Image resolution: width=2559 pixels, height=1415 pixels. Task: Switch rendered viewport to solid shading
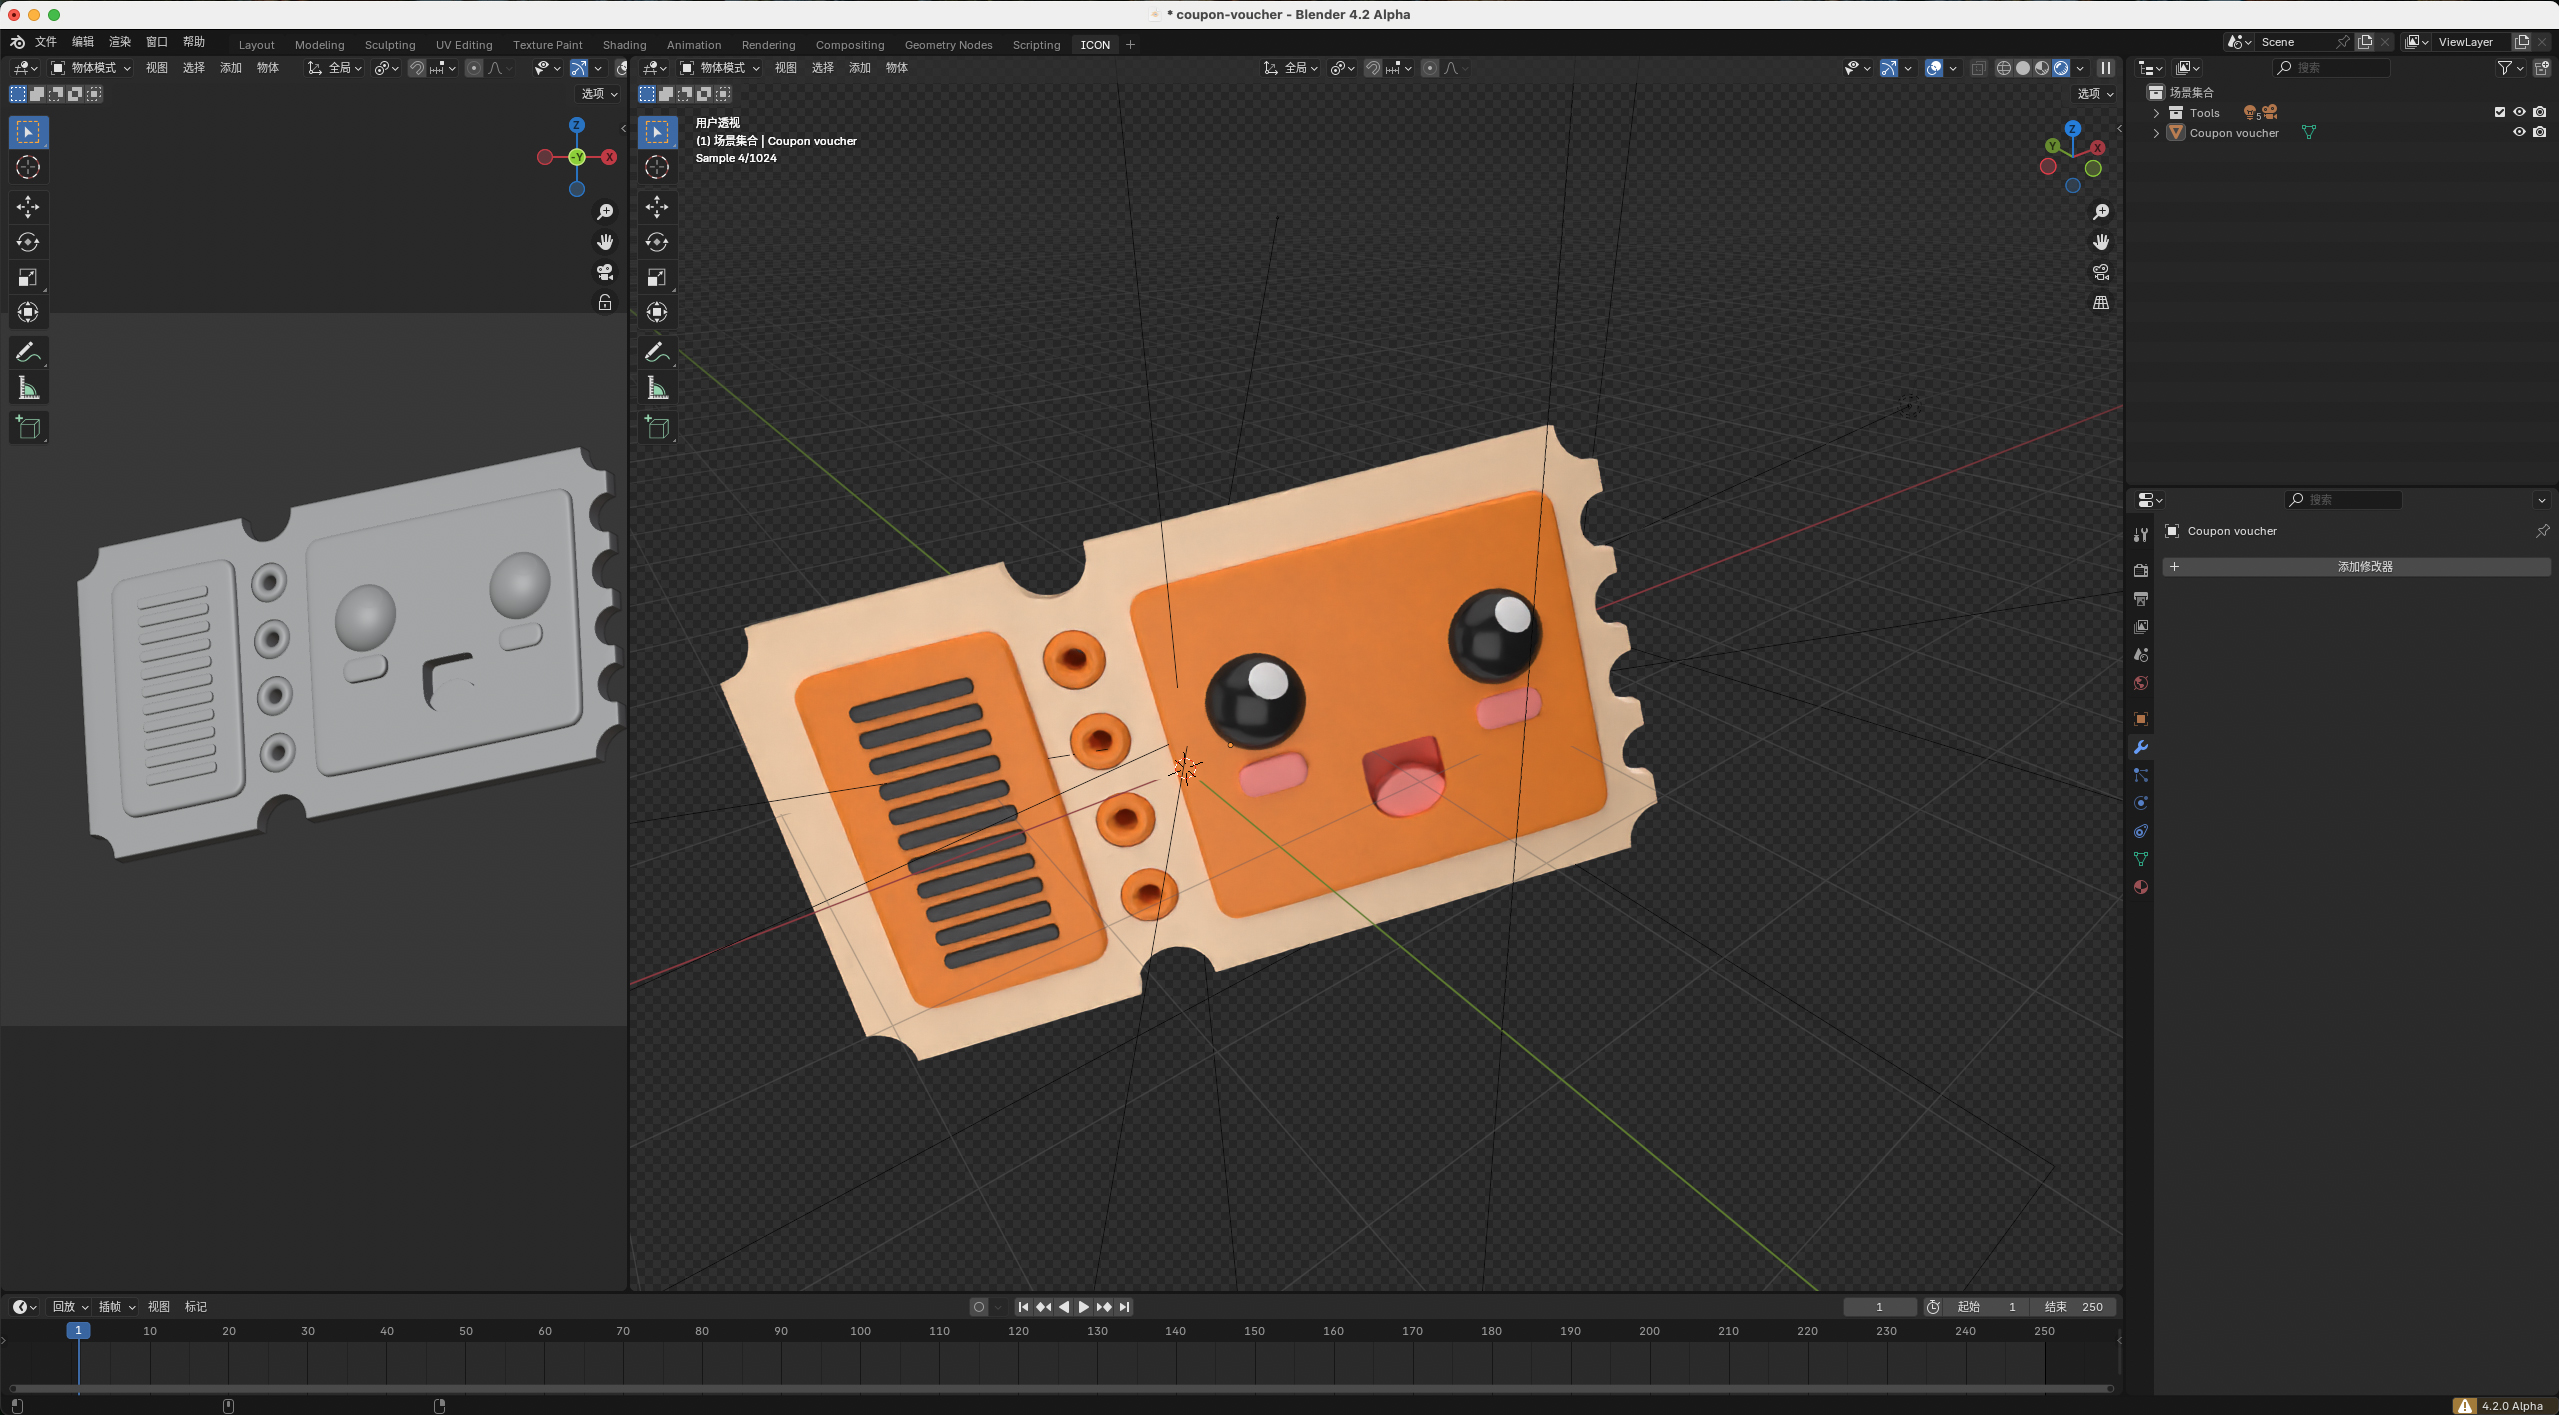coord(2023,68)
